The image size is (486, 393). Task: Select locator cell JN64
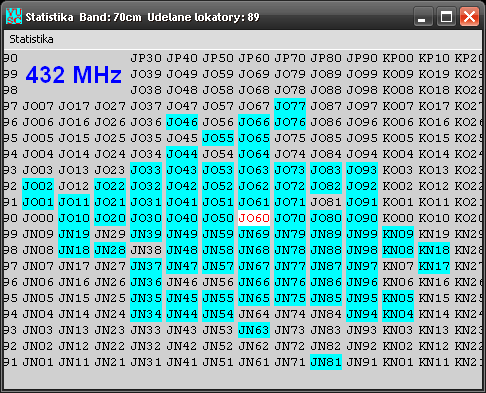click(254, 314)
